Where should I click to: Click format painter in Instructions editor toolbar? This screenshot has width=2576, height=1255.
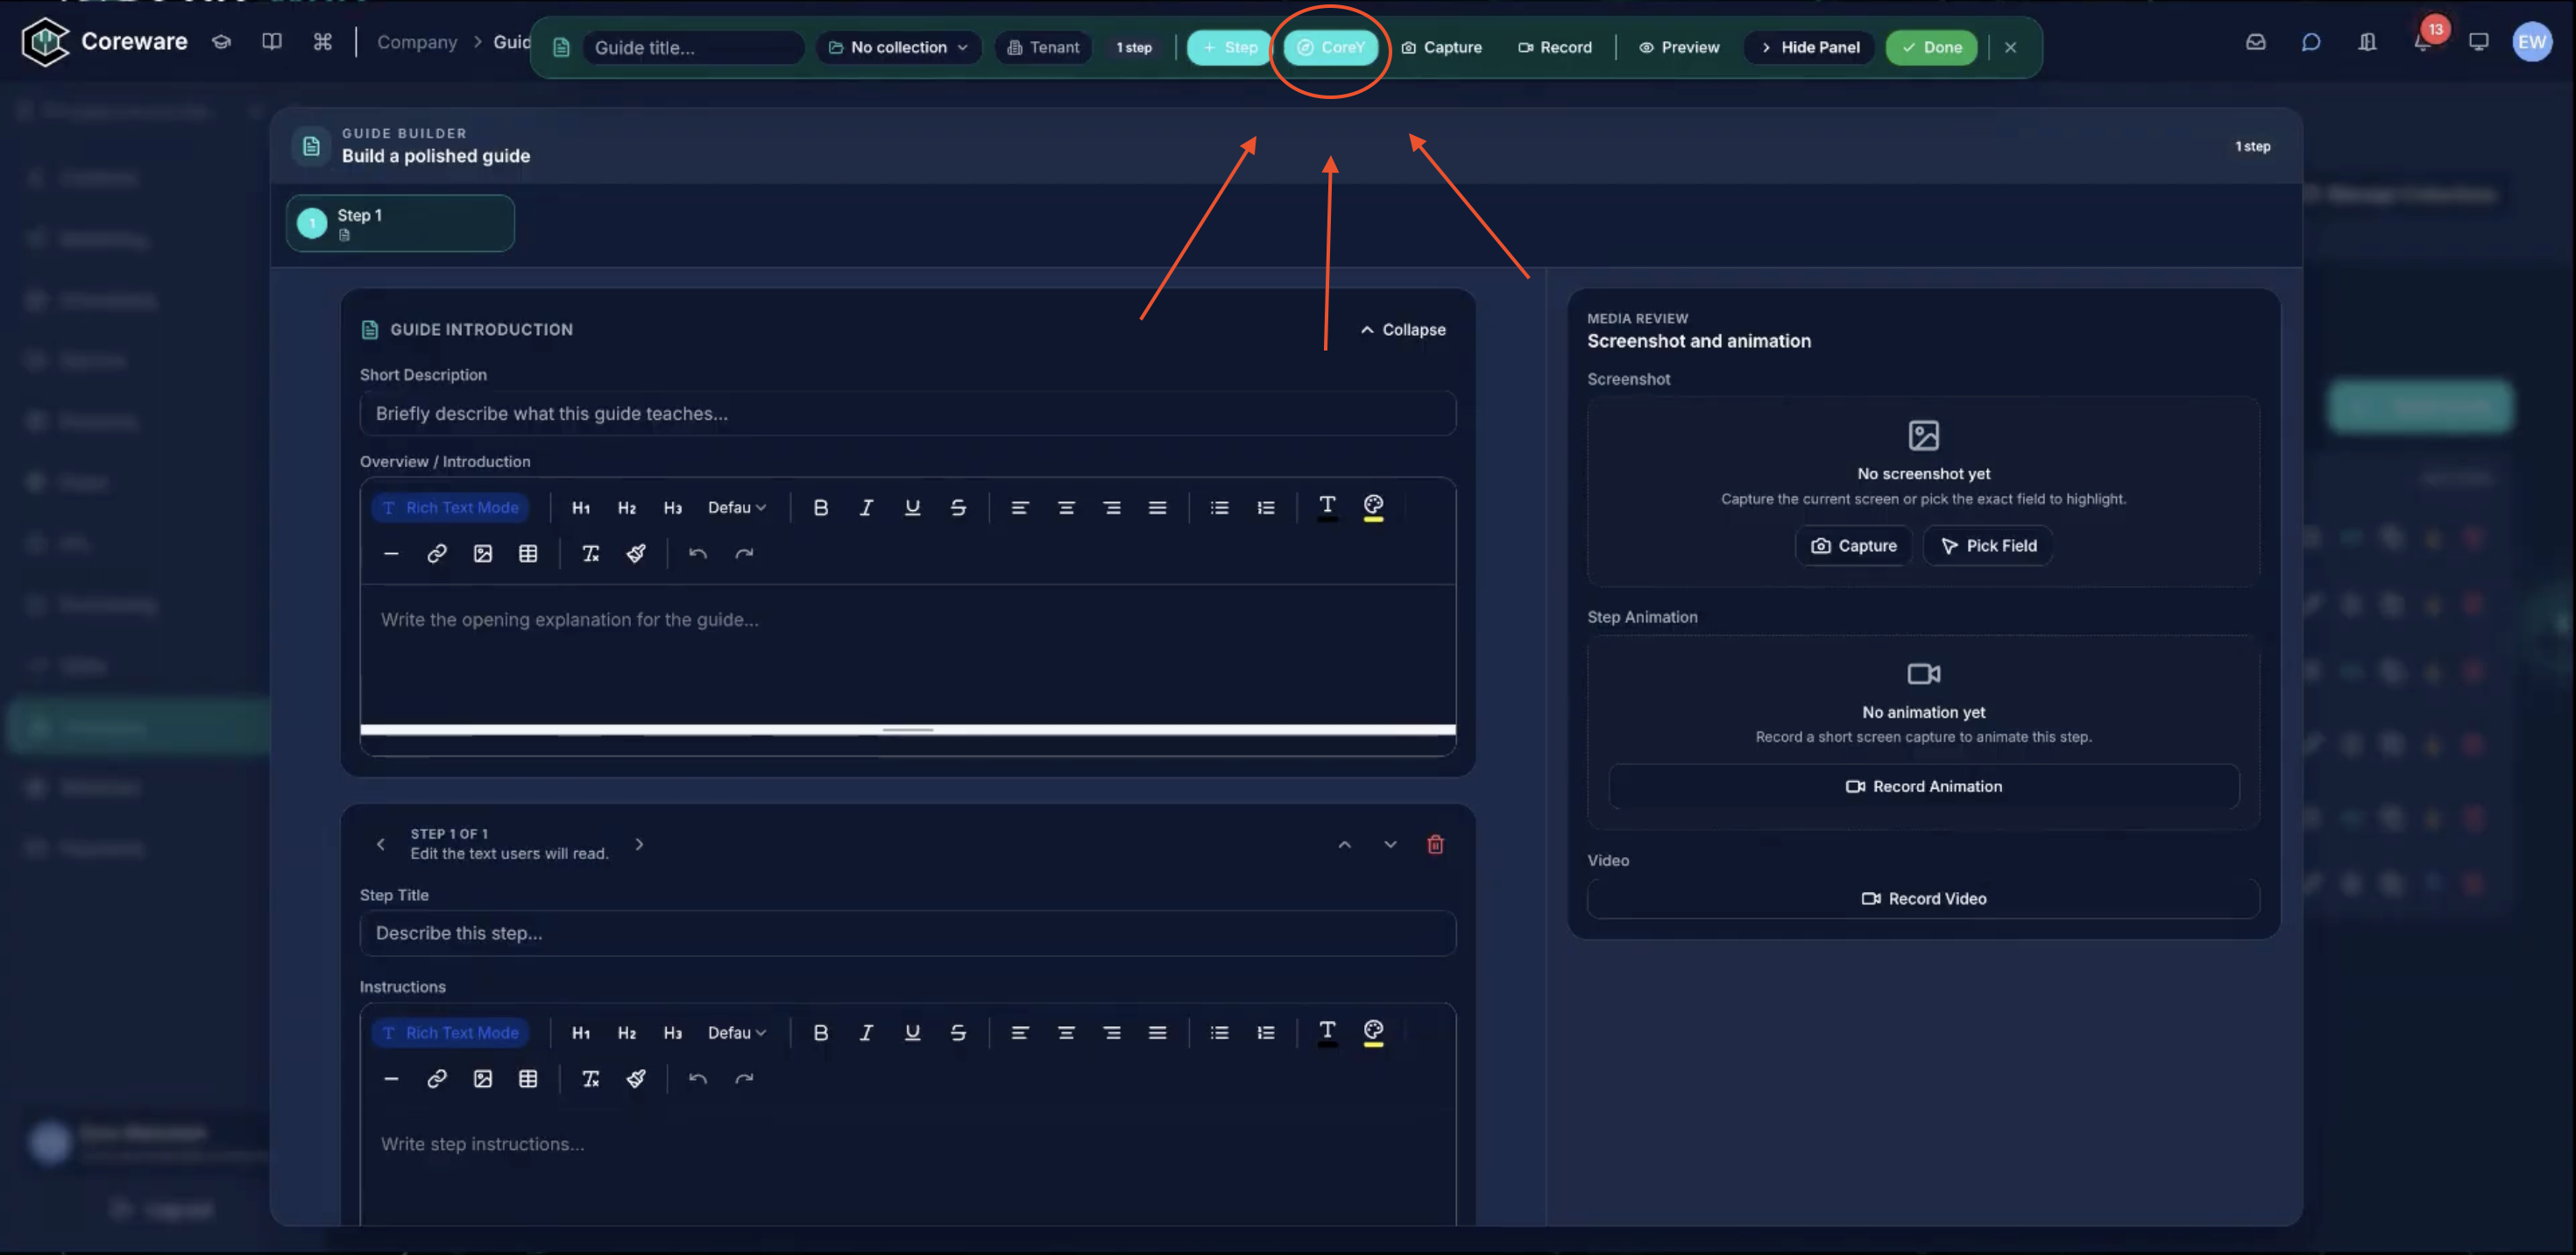[636, 1079]
